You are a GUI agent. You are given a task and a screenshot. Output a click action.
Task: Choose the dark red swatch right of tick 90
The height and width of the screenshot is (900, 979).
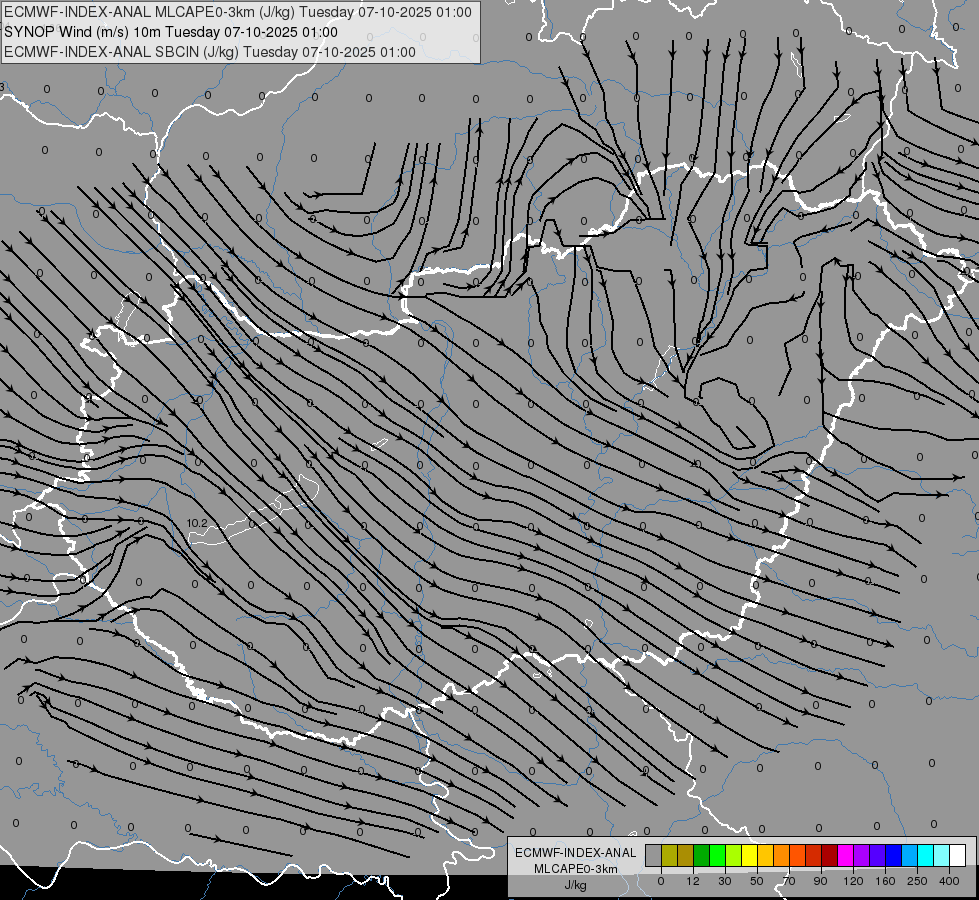click(830, 855)
